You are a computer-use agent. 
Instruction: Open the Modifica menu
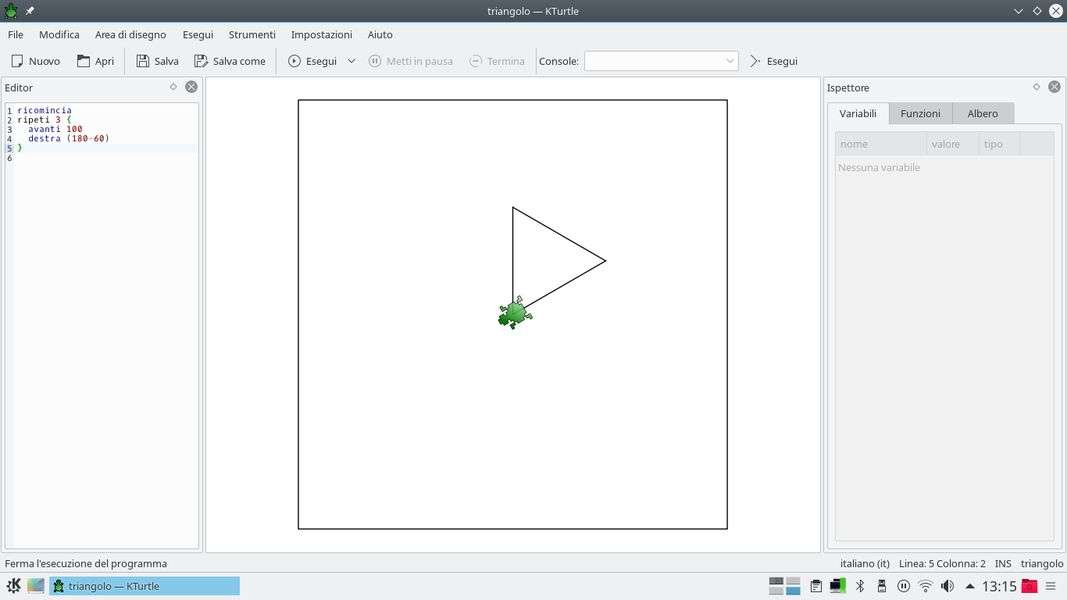[59, 35]
